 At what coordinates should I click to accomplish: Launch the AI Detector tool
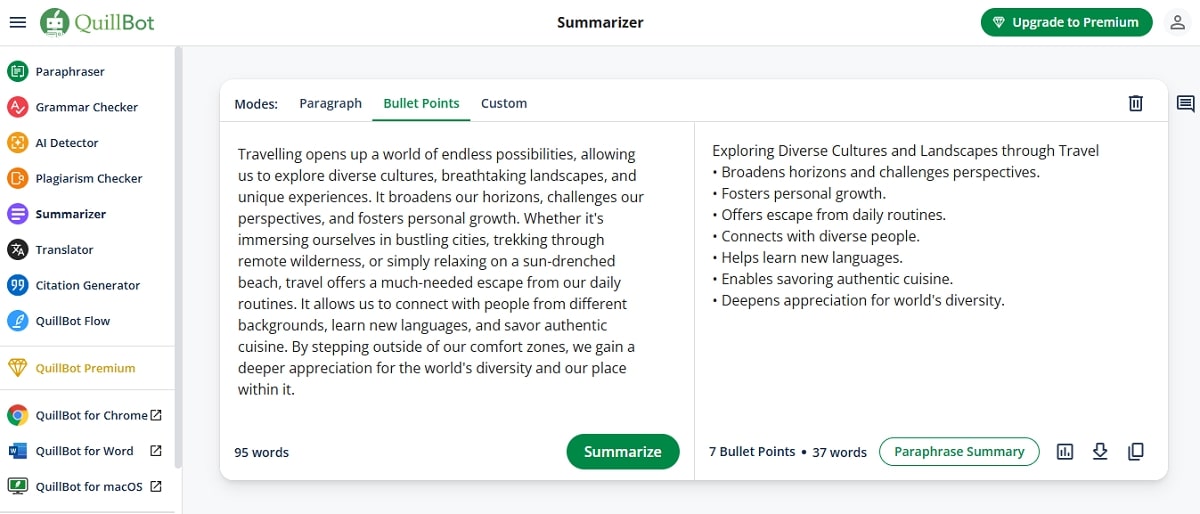(x=67, y=143)
